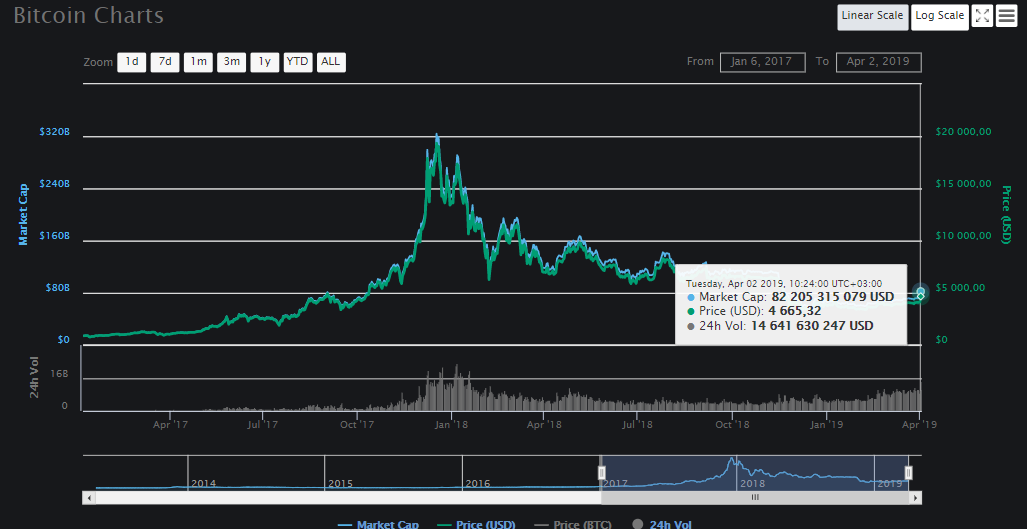Set zoom range to 1m
The width and height of the screenshot is (1027, 529).
click(198, 62)
